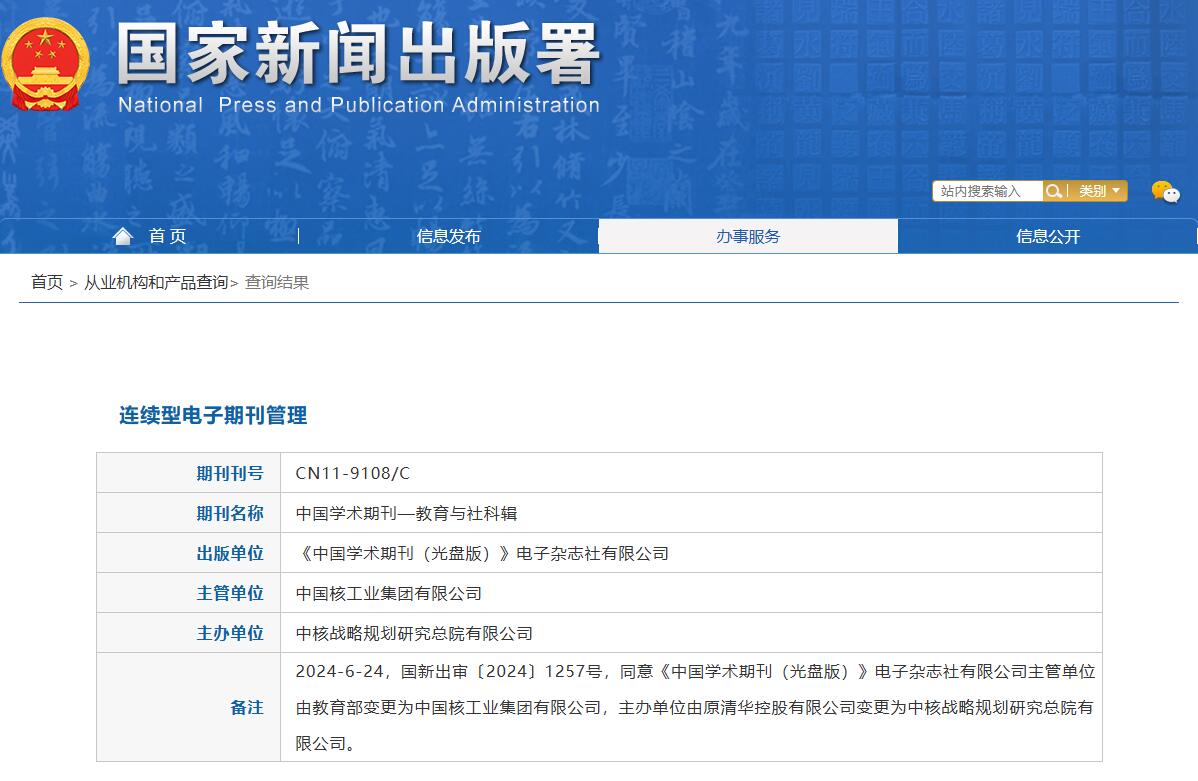The image size is (1198, 781).
Task: Click the national emblem logo
Action: click(x=47, y=63)
